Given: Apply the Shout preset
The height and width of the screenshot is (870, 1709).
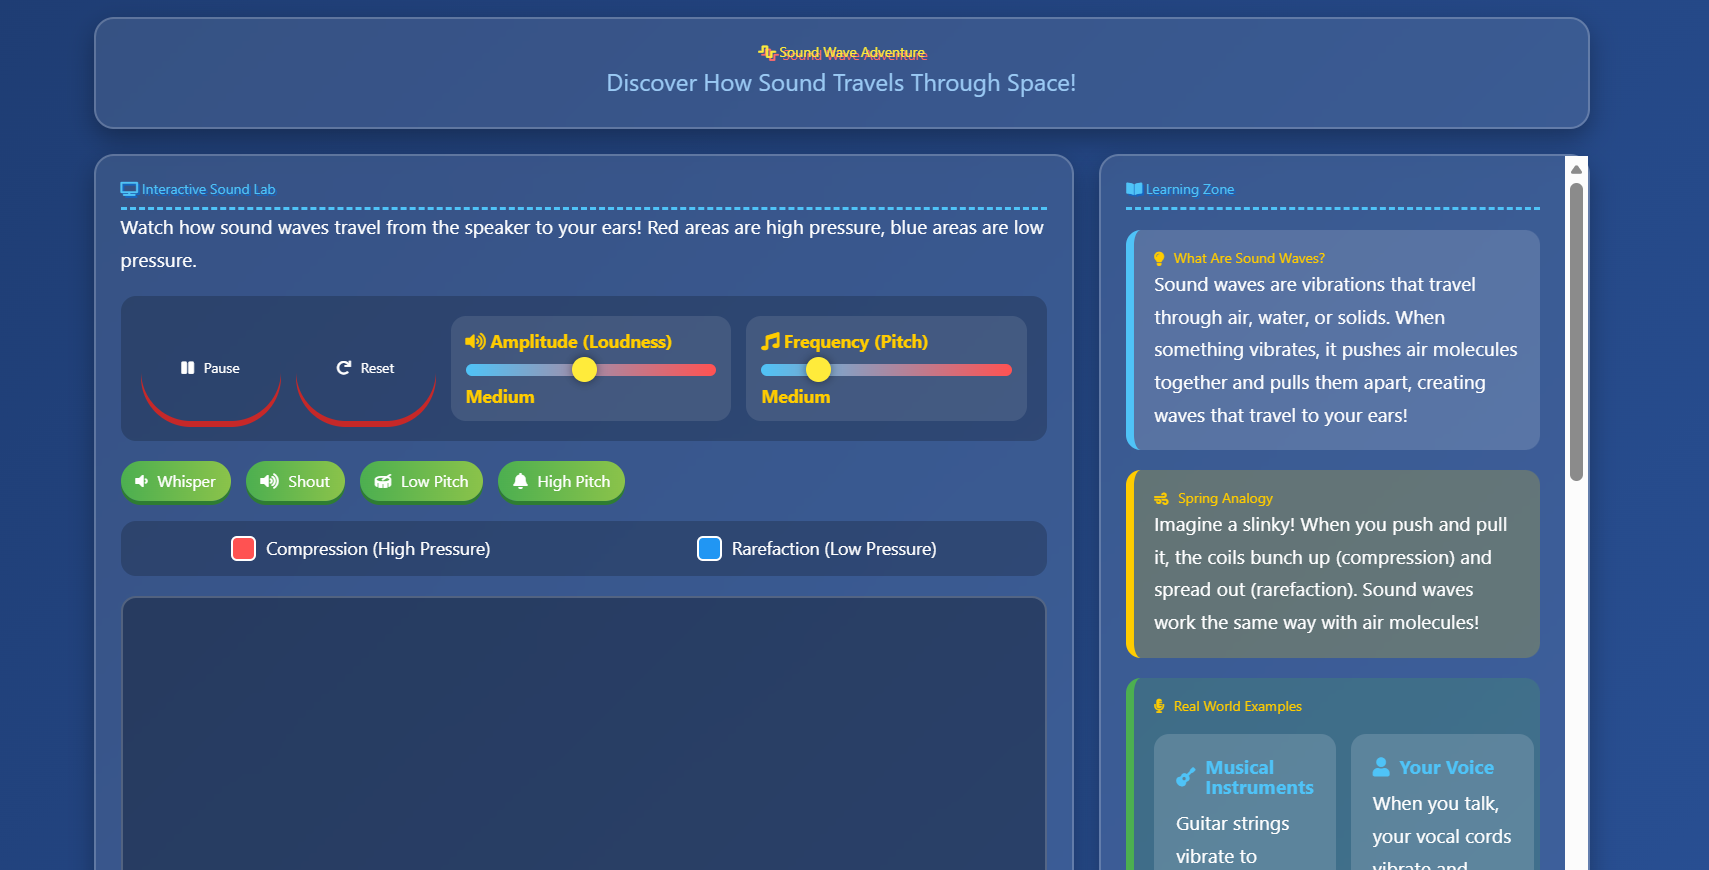Looking at the screenshot, I should (295, 482).
